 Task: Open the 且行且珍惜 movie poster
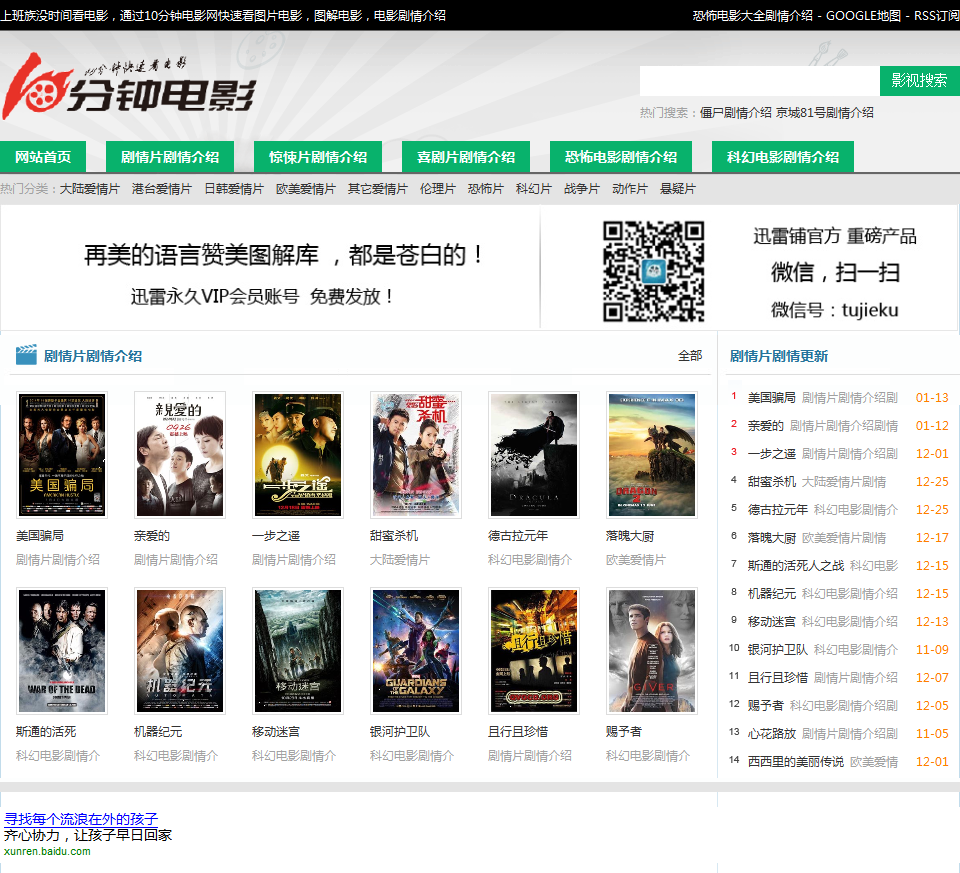coord(534,651)
